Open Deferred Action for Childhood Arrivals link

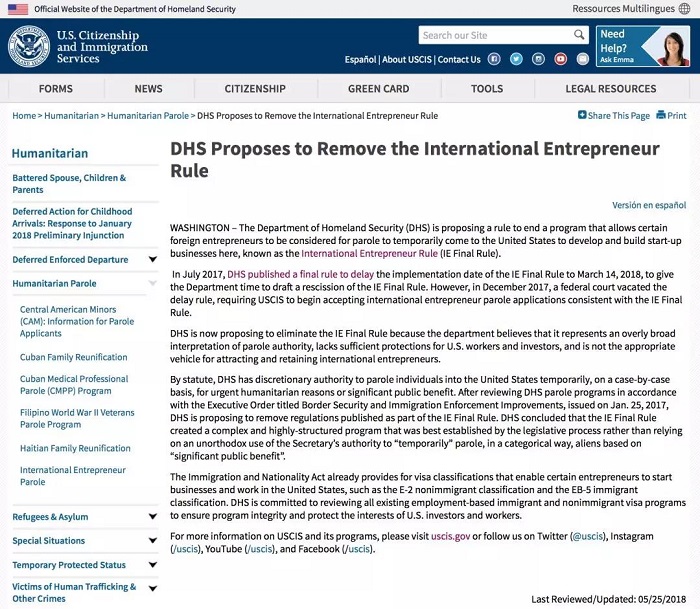(72, 223)
